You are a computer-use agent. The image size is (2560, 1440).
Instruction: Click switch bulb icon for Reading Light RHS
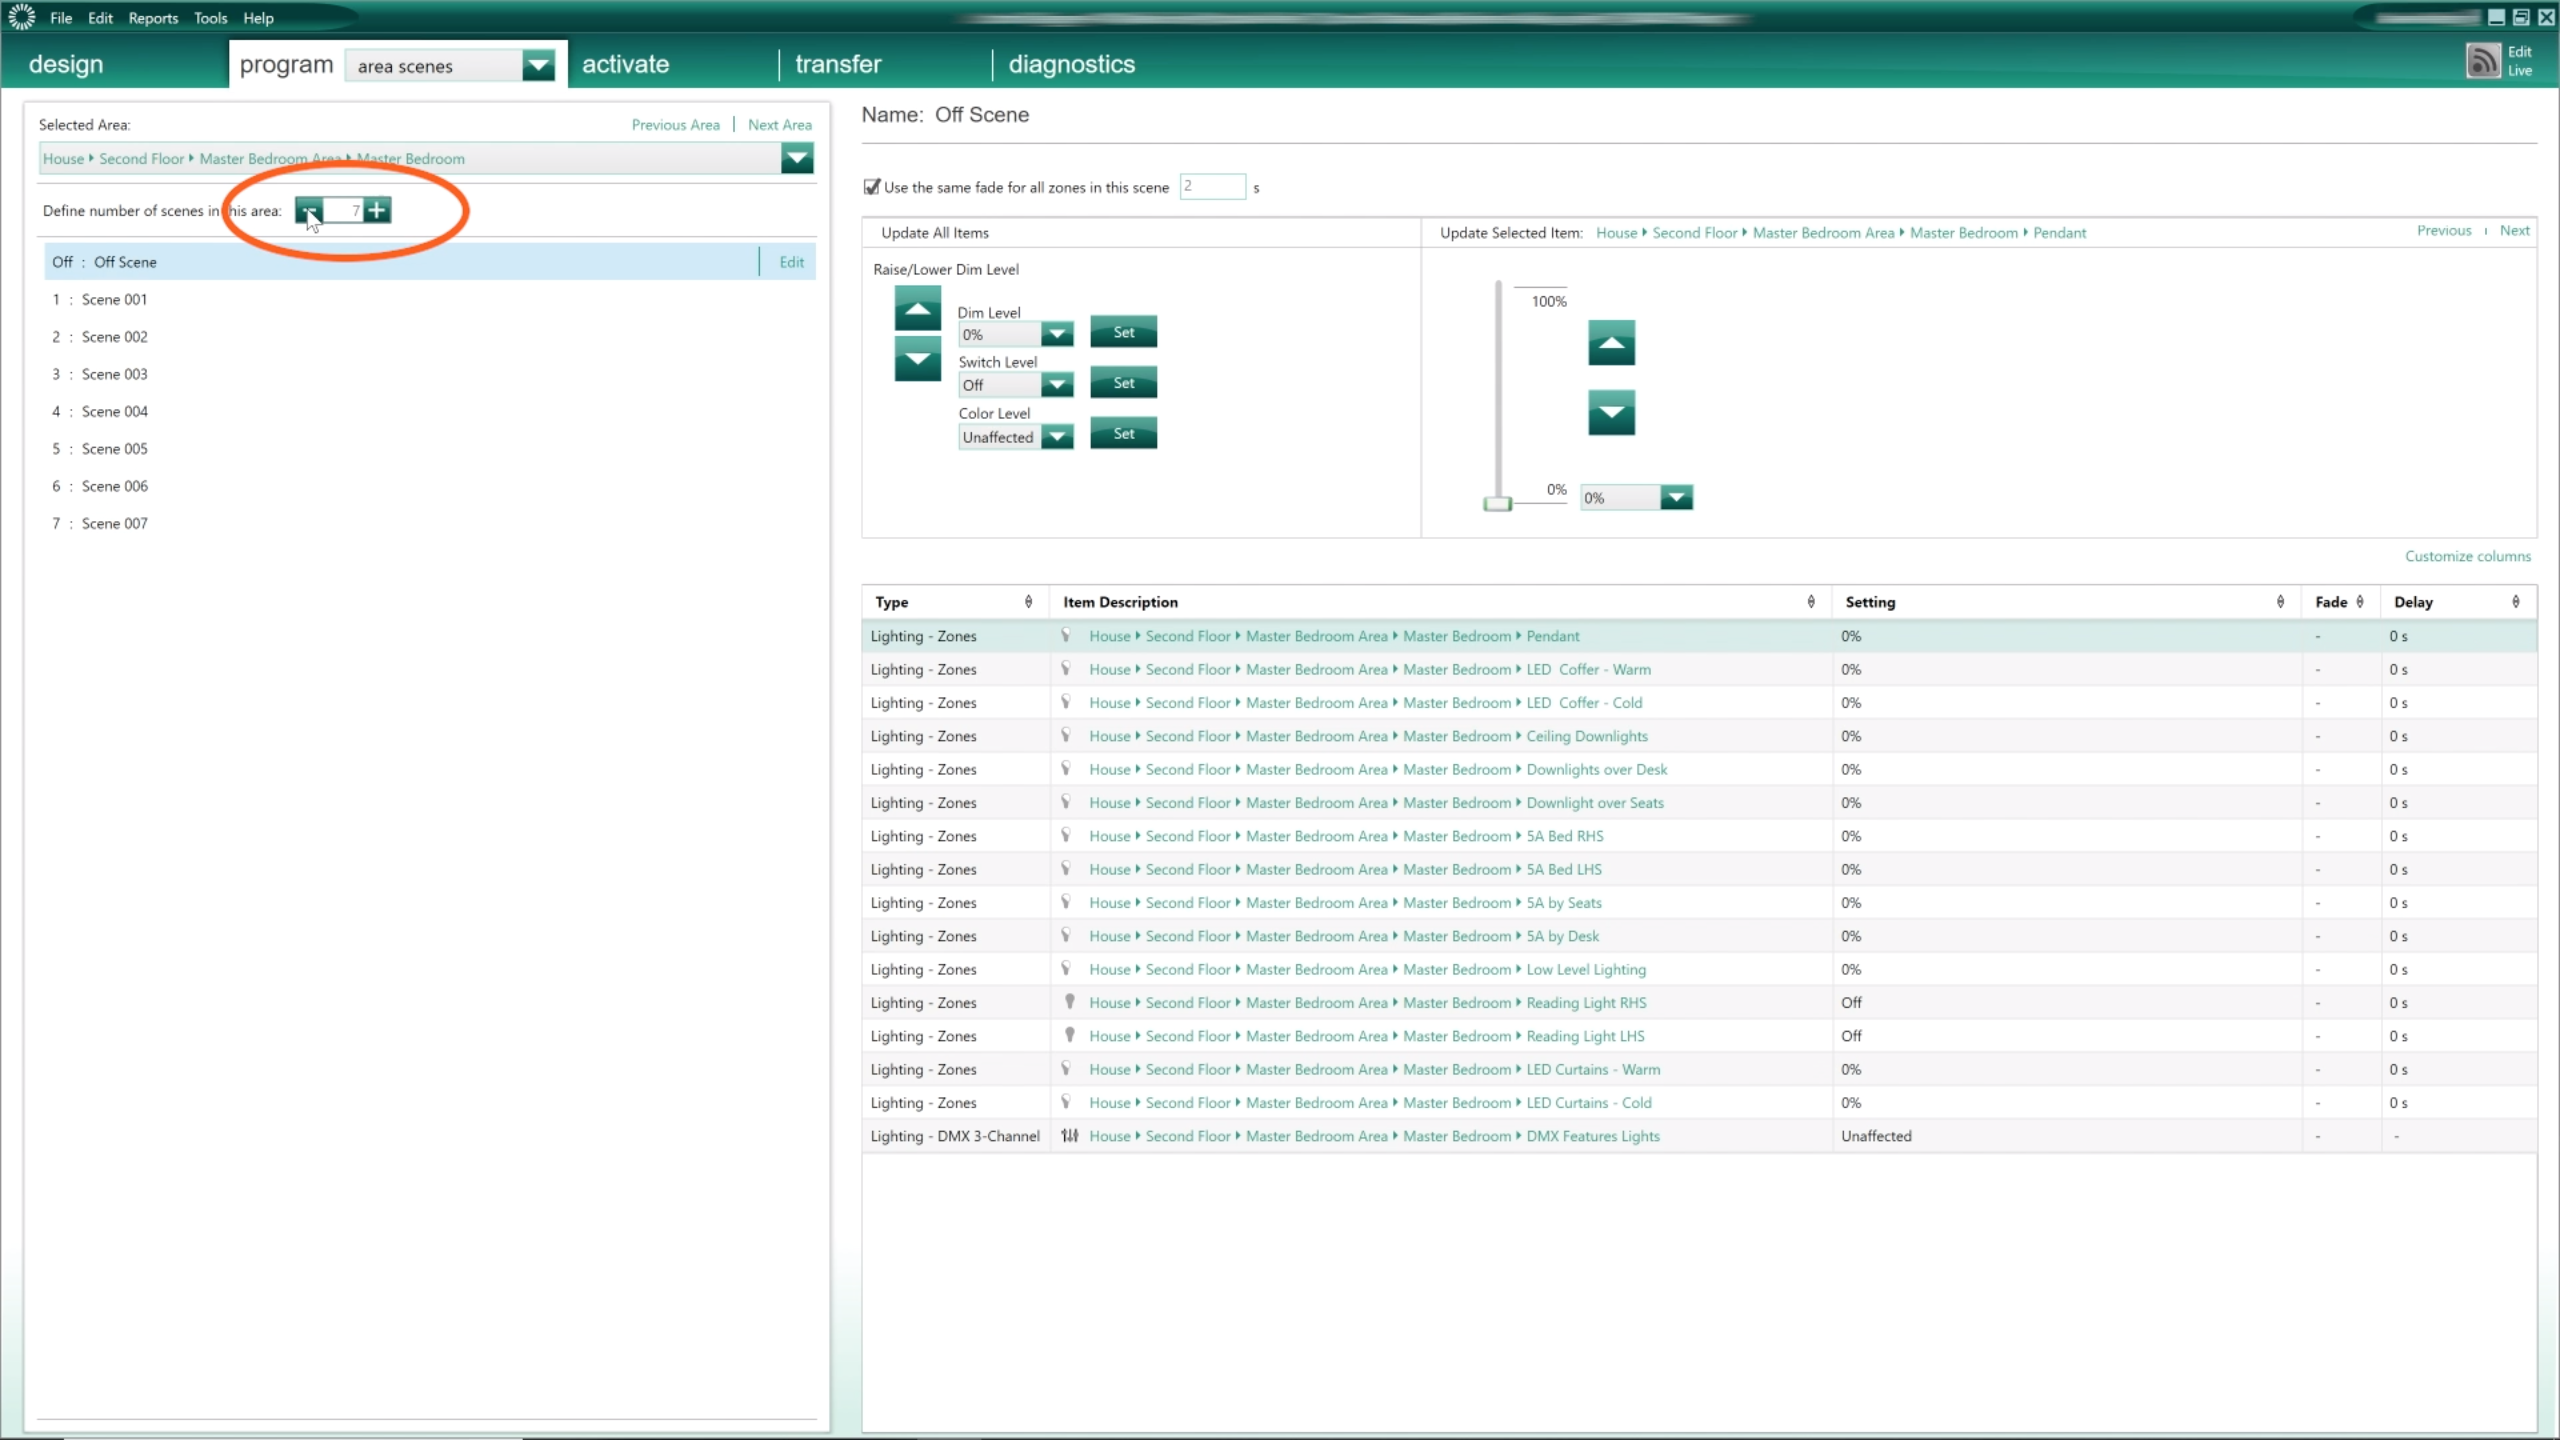pos(1069,1002)
